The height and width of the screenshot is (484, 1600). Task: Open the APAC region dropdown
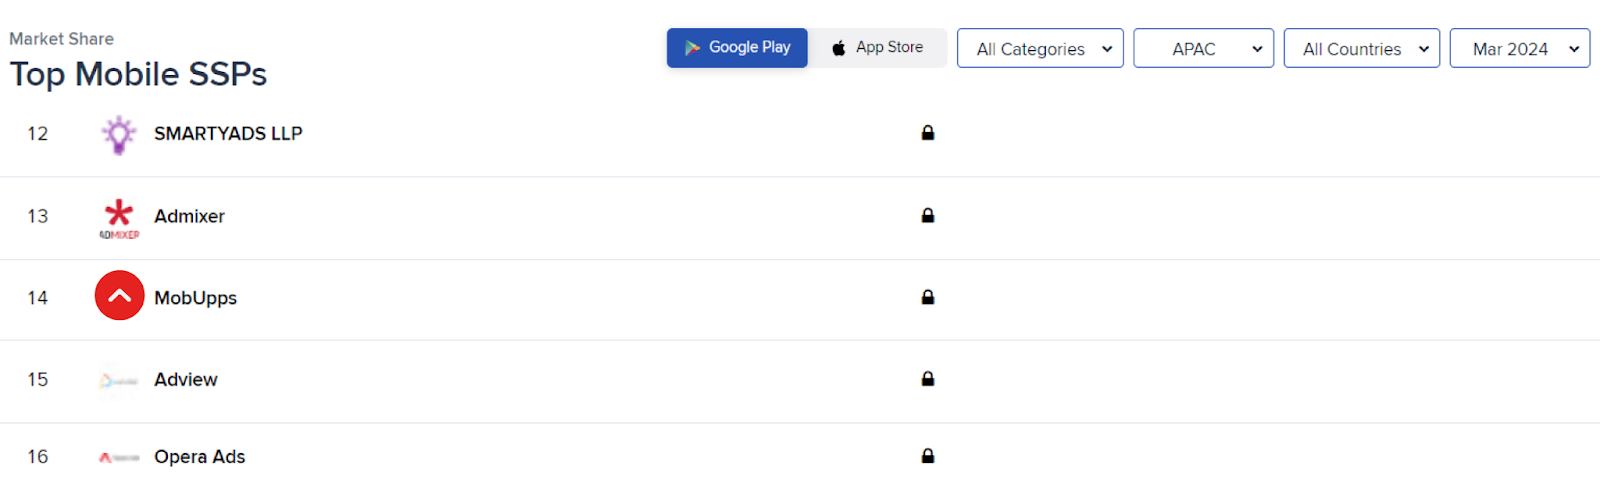click(1203, 48)
